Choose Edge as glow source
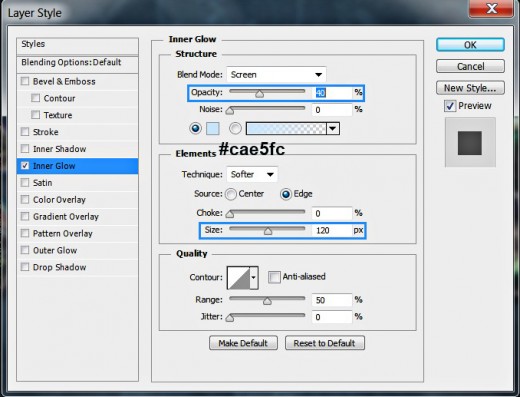Image resolution: width=520 pixels, height=397 pixels. [286, 194]
